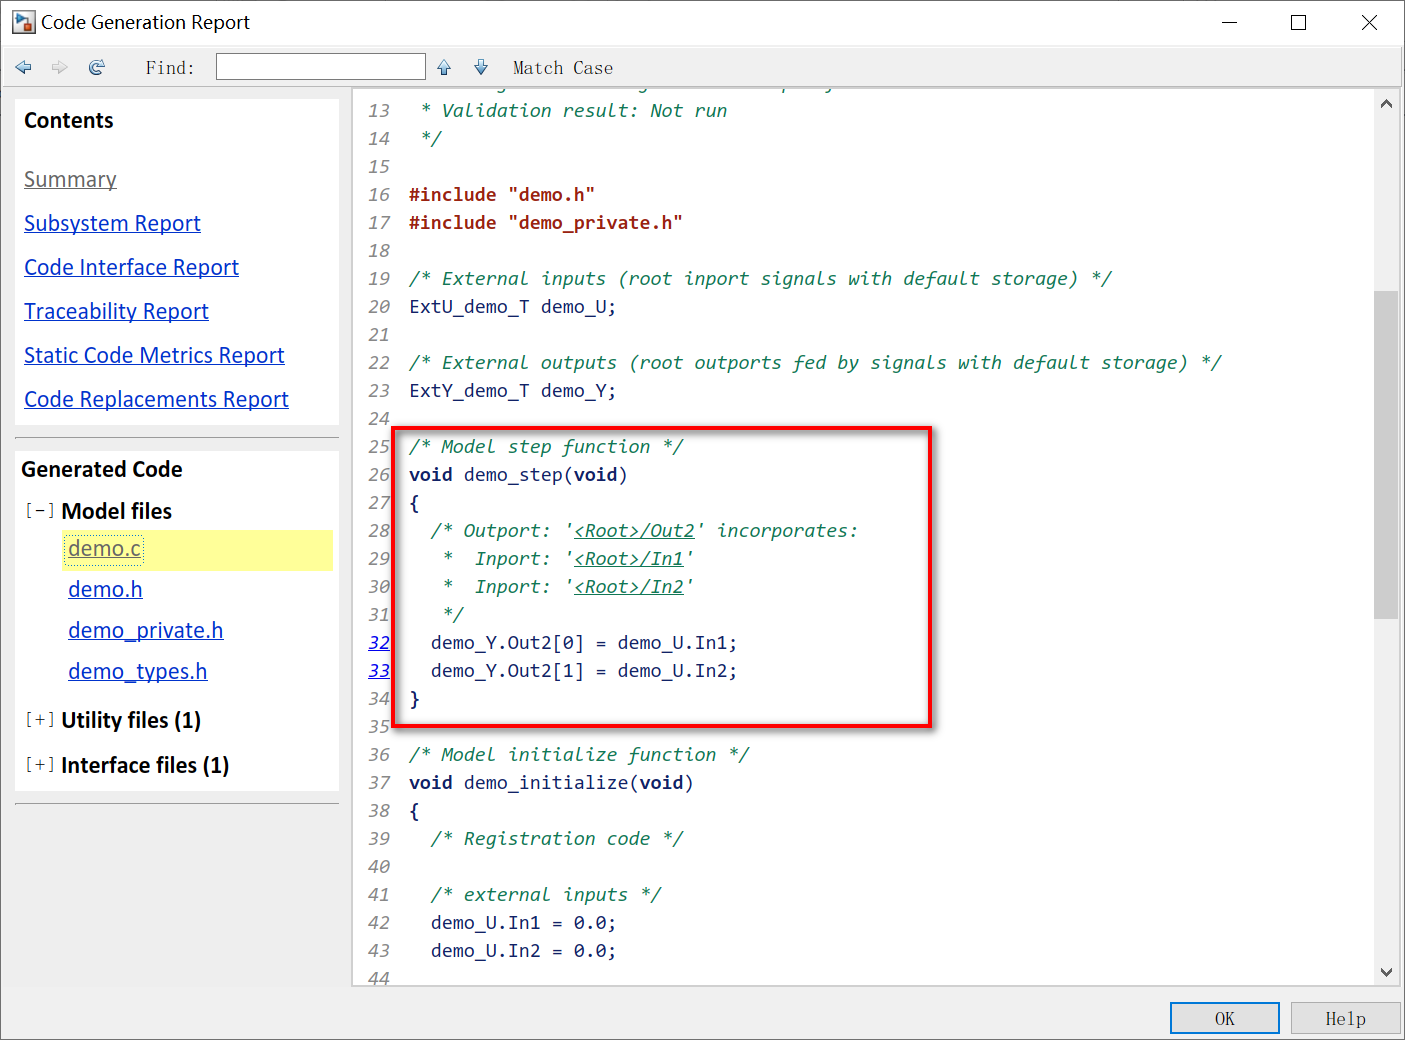
Task: Click the Back navigation arrow
Action: (x=24, y=67)
